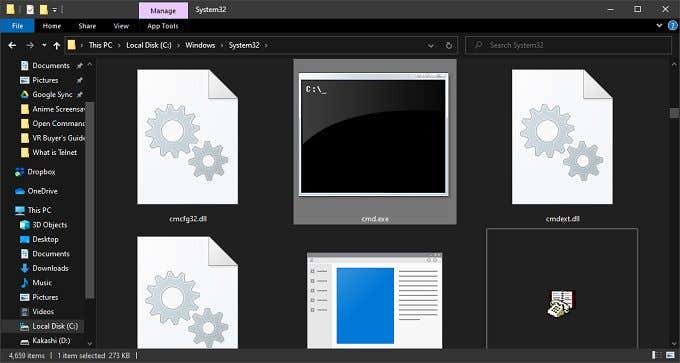Screen dimensions: 680x363
Task: Switch to the Home ribbon tab
Action: (52, 26)
